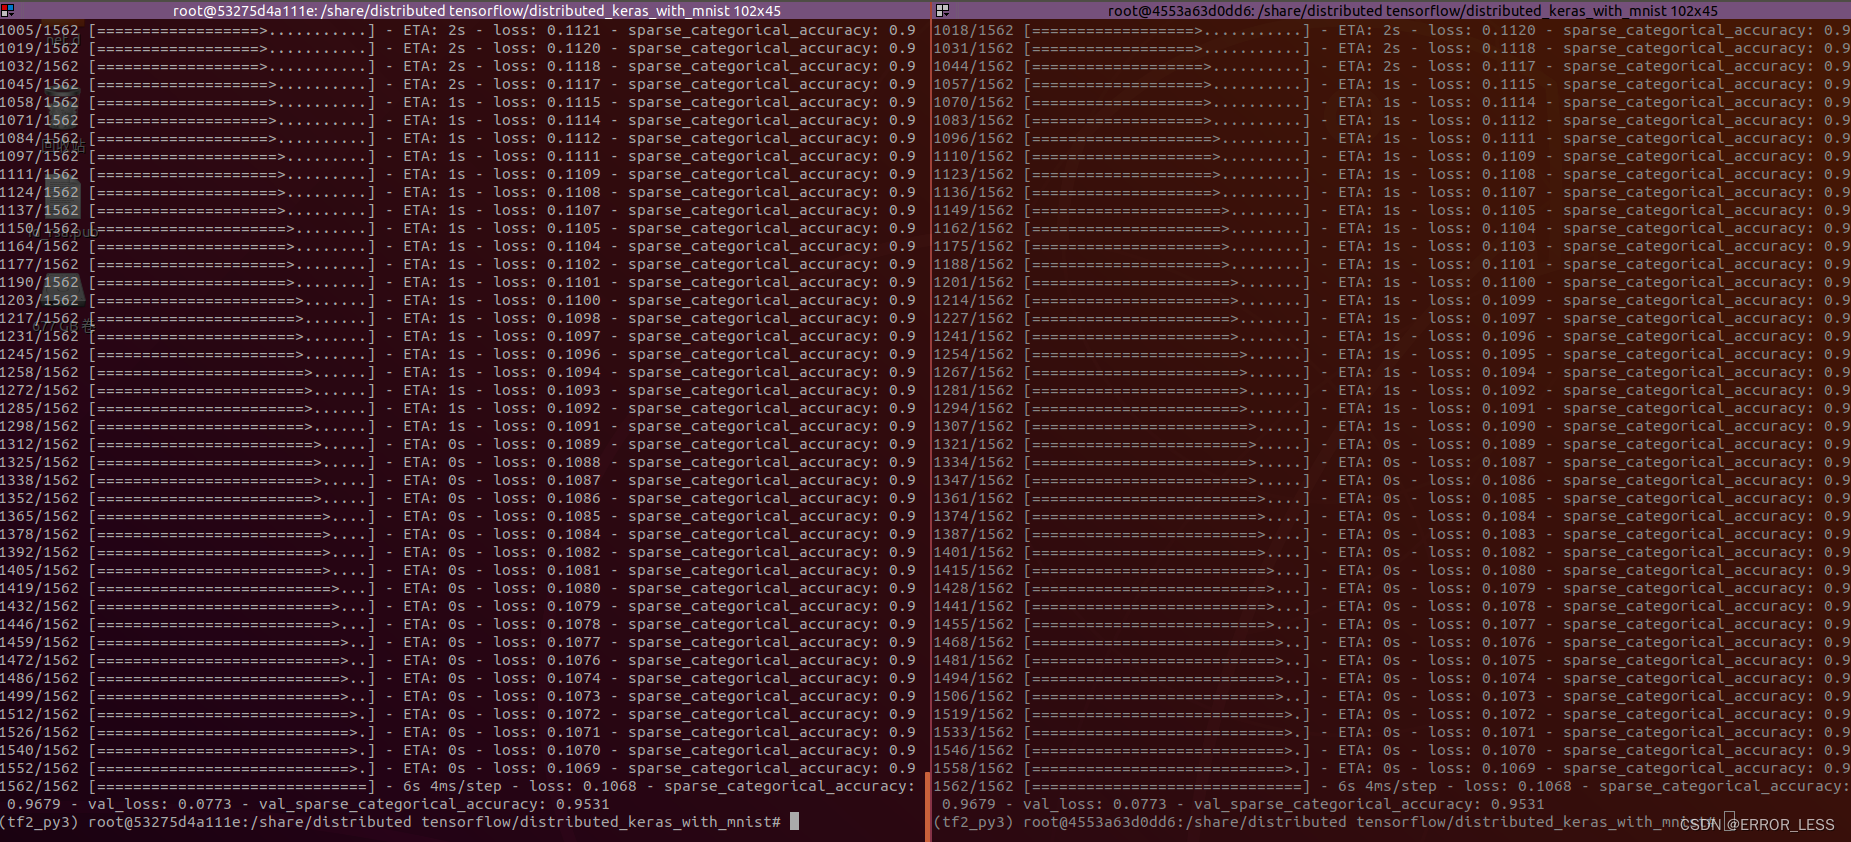Click step counter 1405/1562 in left terminal
Viewport: 1851px width, 842px height.
[39, 570]
